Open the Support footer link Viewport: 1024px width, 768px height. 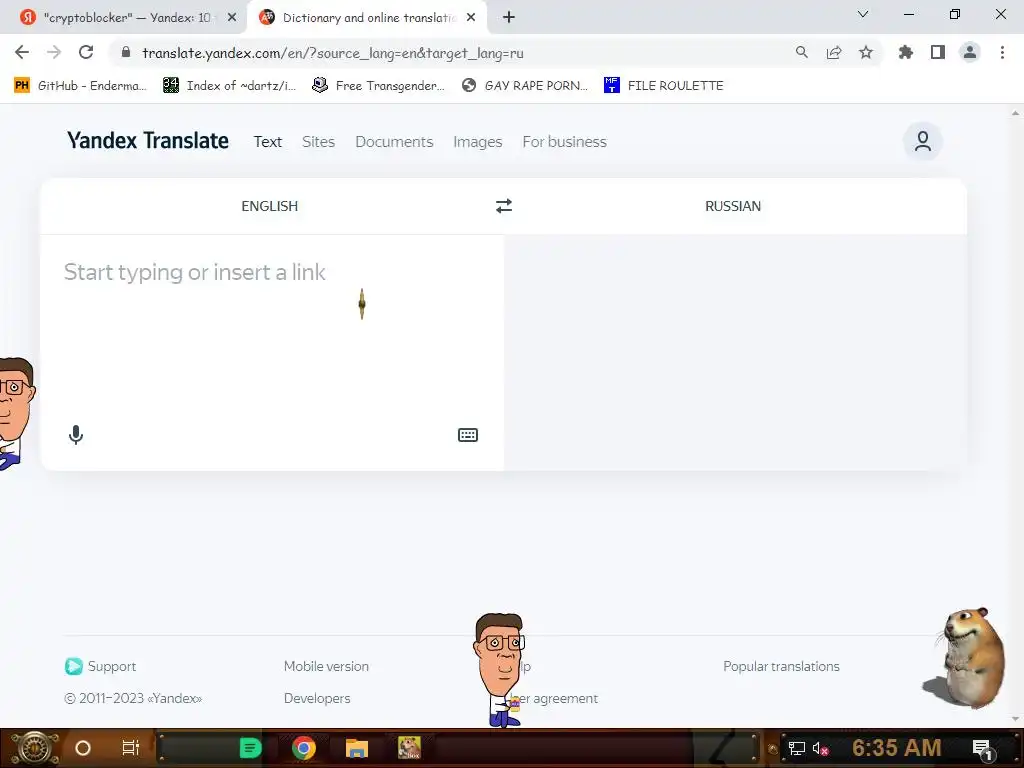(x=101, y=666)
